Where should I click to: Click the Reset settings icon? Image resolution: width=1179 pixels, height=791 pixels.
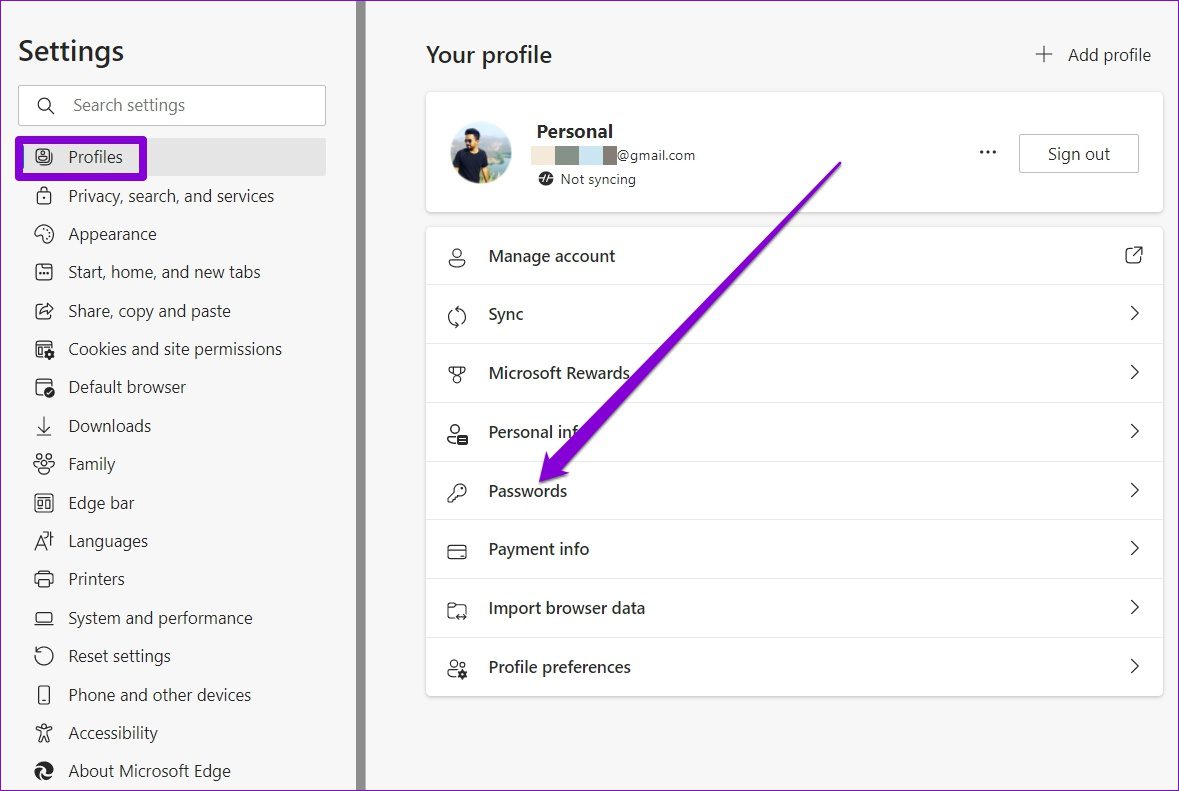pyautogui.click(x=44, y=656)
